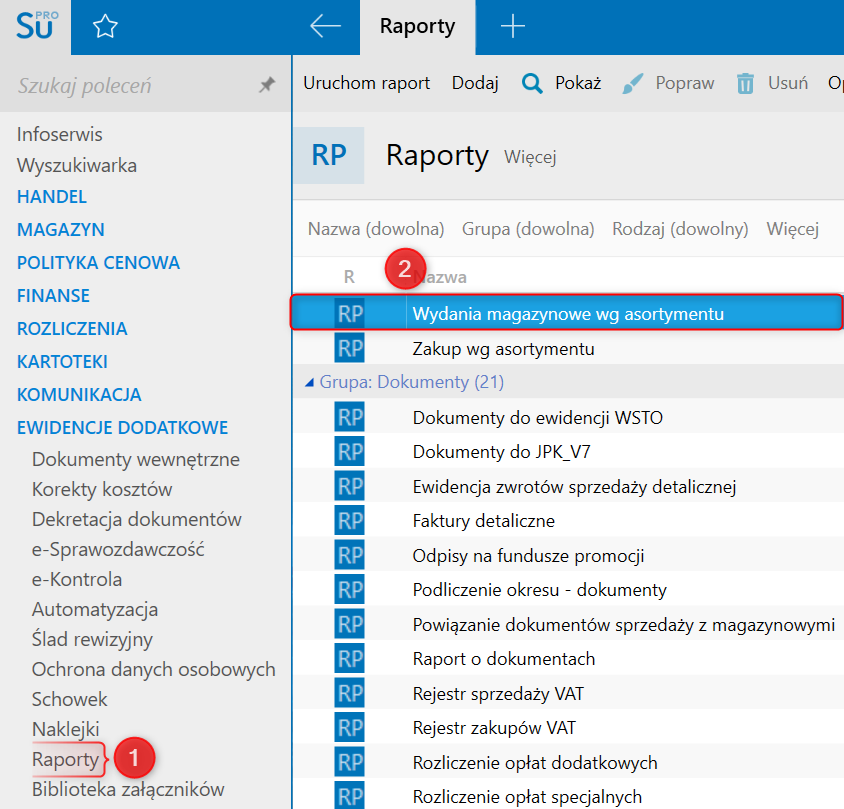Click the back arrow icon
The height and width of the screenshot is (809, 844).
(325, 27)
